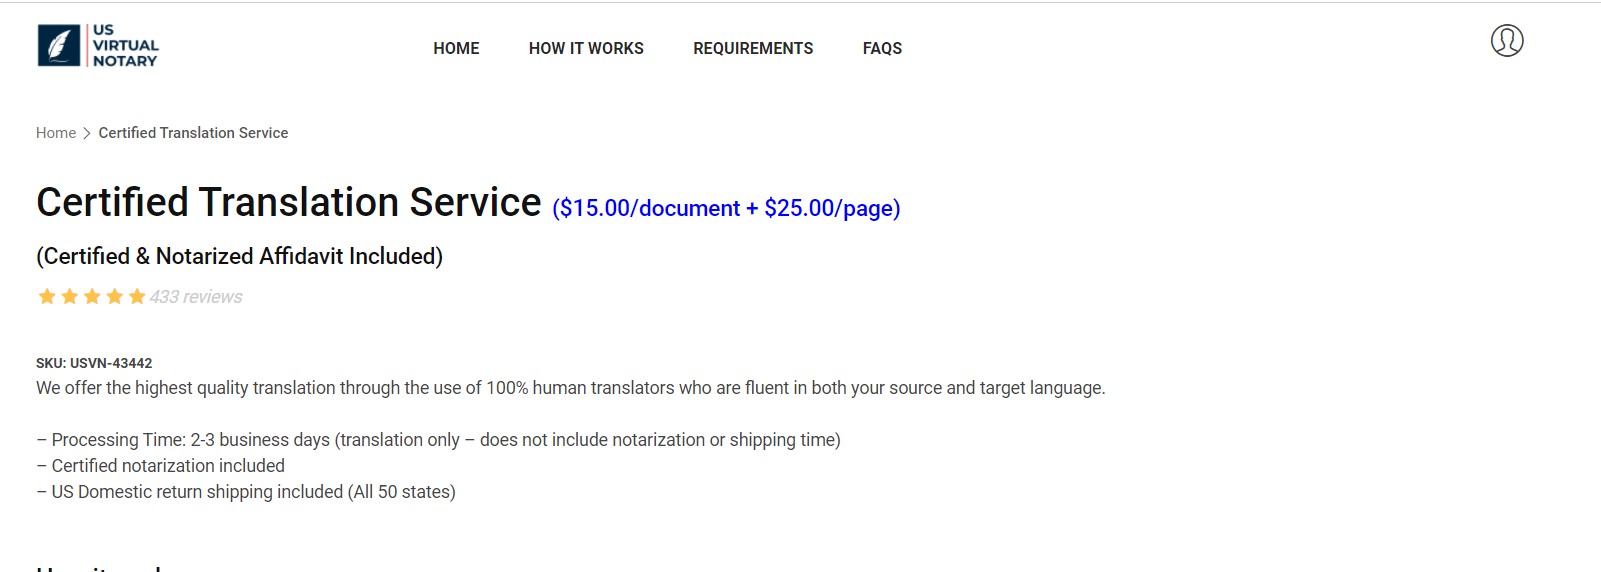
Task: Click the Certified Translation Service heading
Action: [289, 202]
